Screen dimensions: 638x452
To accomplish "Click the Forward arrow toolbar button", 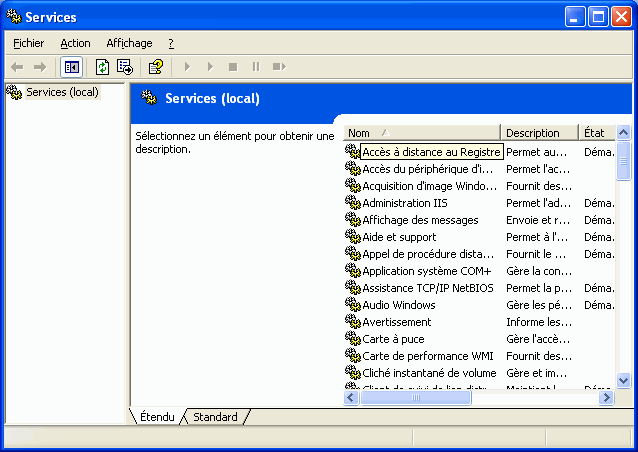I will coord(40,67).
